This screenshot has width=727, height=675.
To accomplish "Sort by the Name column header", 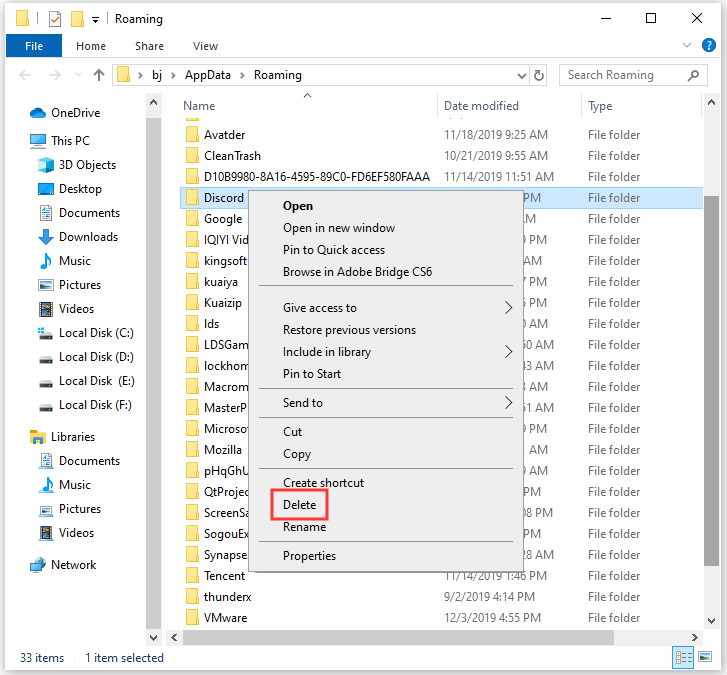I will coord(307,106).
